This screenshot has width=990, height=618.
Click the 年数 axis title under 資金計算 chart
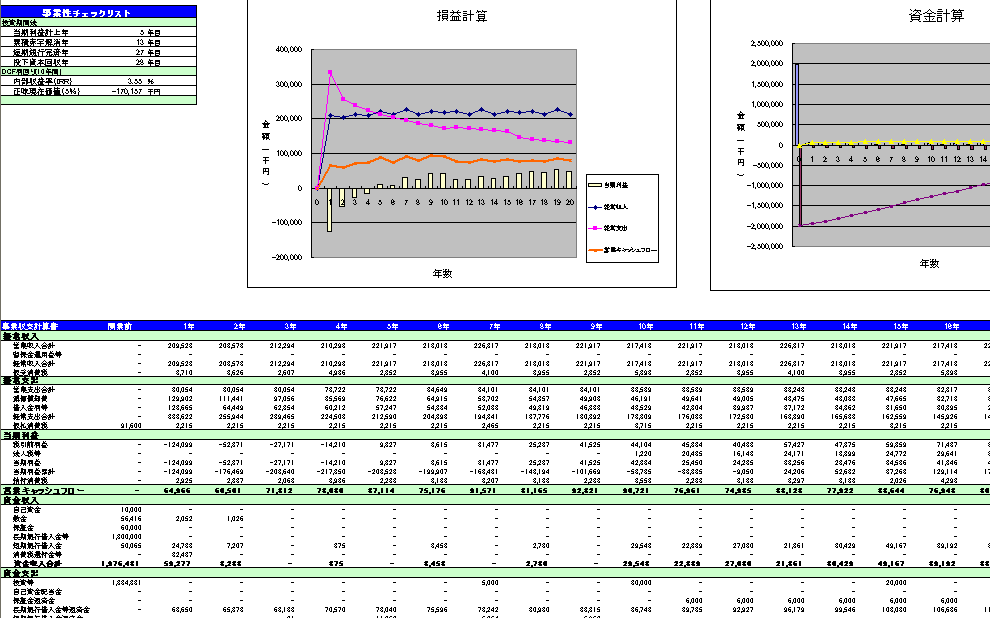click(929, 263)
